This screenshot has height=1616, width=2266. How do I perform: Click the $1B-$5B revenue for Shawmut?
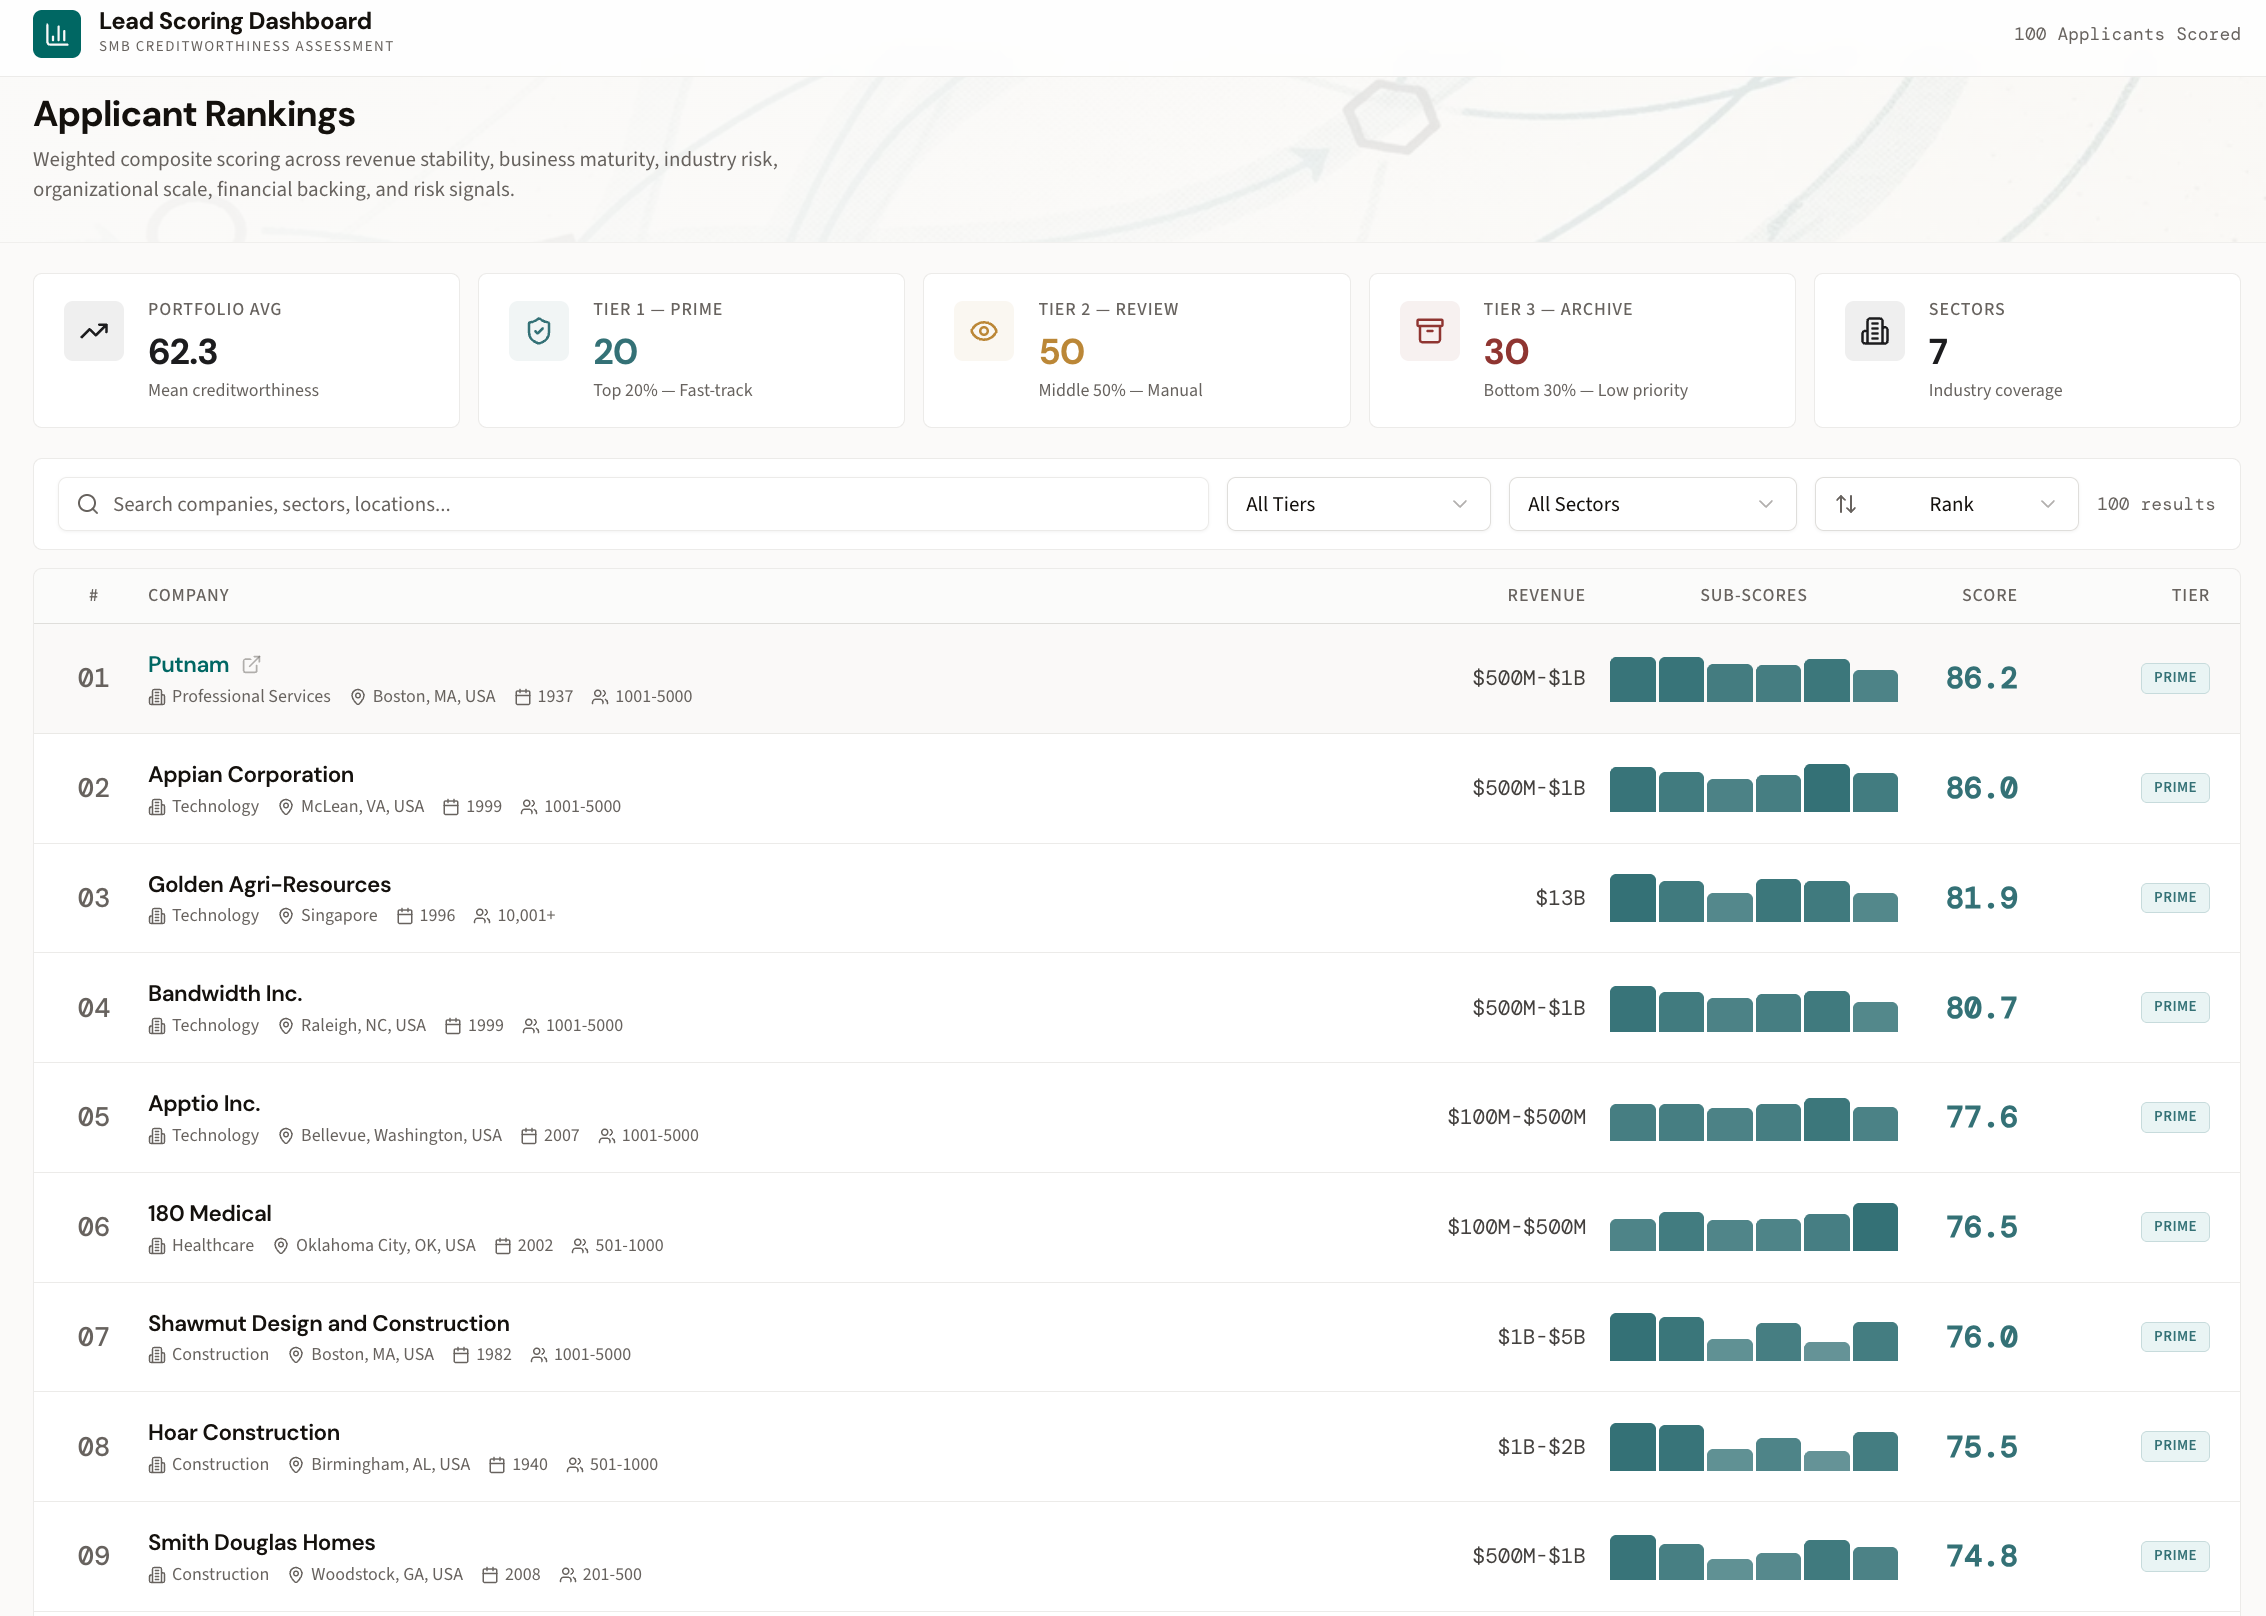[x=1541, y=1337]
